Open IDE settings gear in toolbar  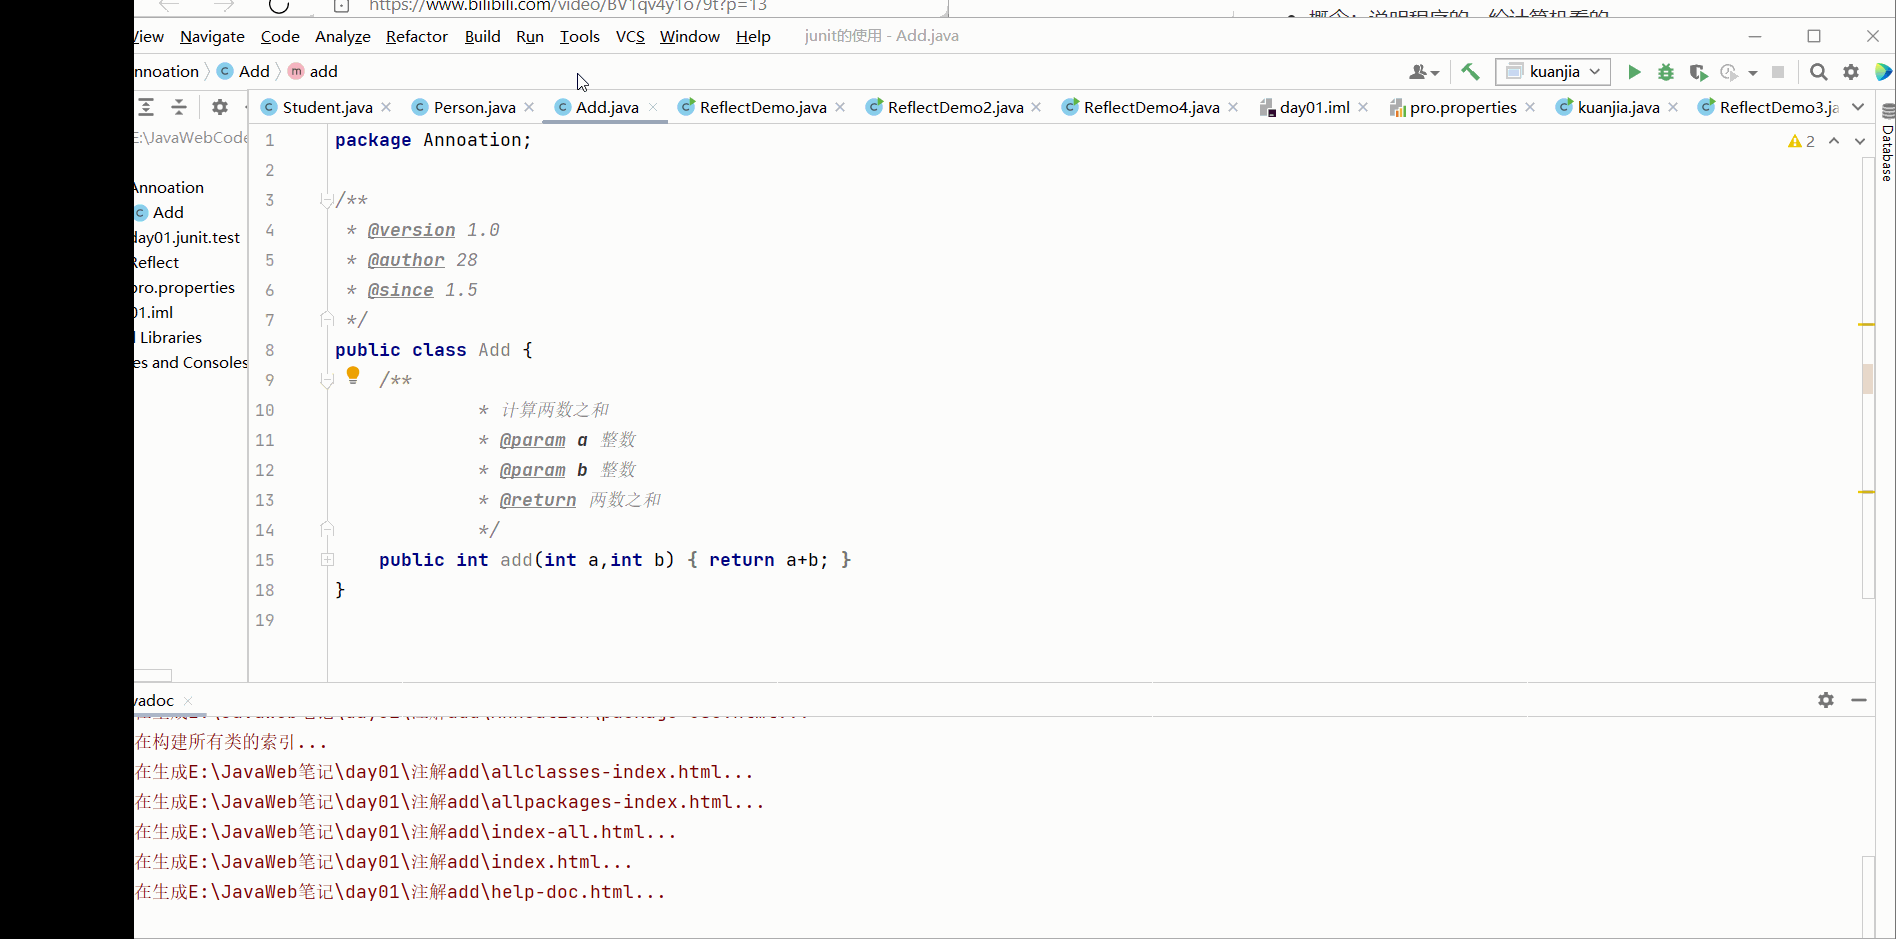pyautogui.click(x=1851, y=72)
